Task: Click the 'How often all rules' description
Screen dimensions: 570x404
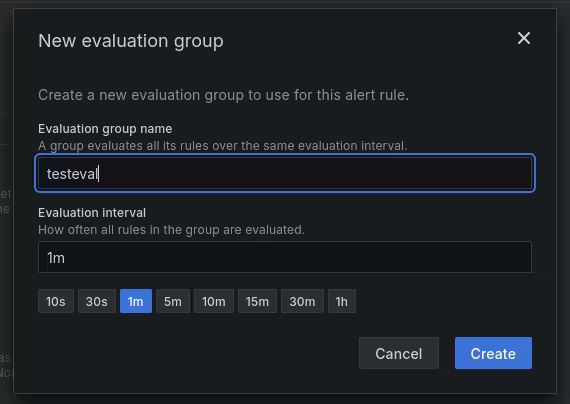Action: 171,230
